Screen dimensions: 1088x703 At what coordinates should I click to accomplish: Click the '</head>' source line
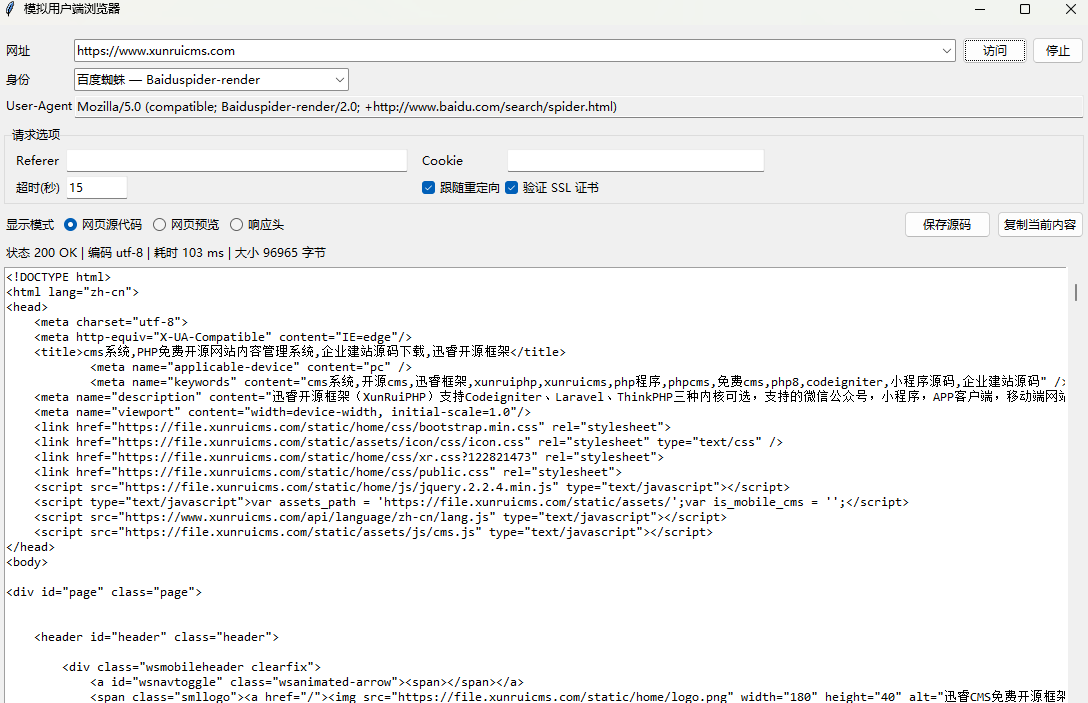tap(31, 547)
